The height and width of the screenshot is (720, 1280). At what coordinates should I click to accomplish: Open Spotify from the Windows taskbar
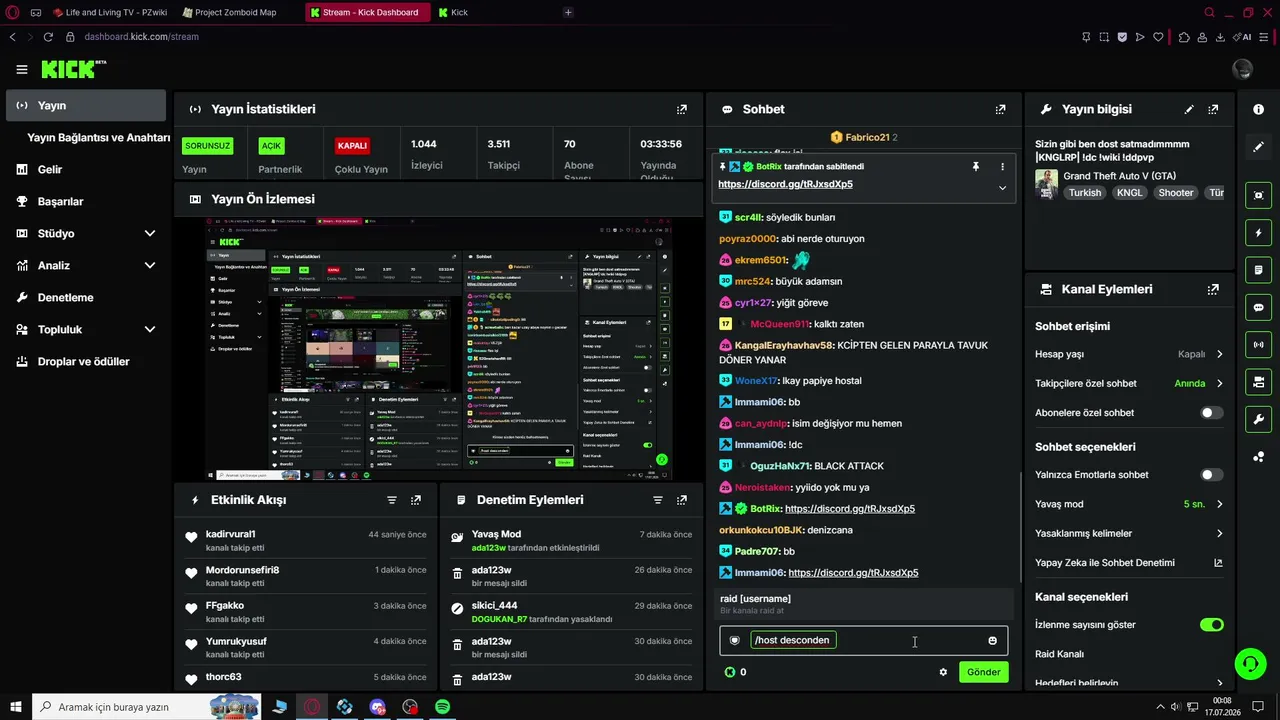[442, 707]
